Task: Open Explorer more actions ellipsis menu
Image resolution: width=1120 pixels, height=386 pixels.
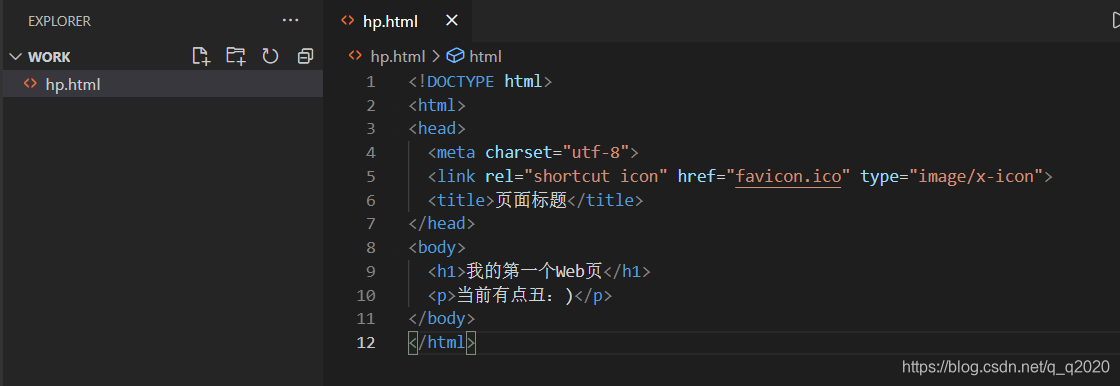Action: pyautogui.click(x=290, y=21)
